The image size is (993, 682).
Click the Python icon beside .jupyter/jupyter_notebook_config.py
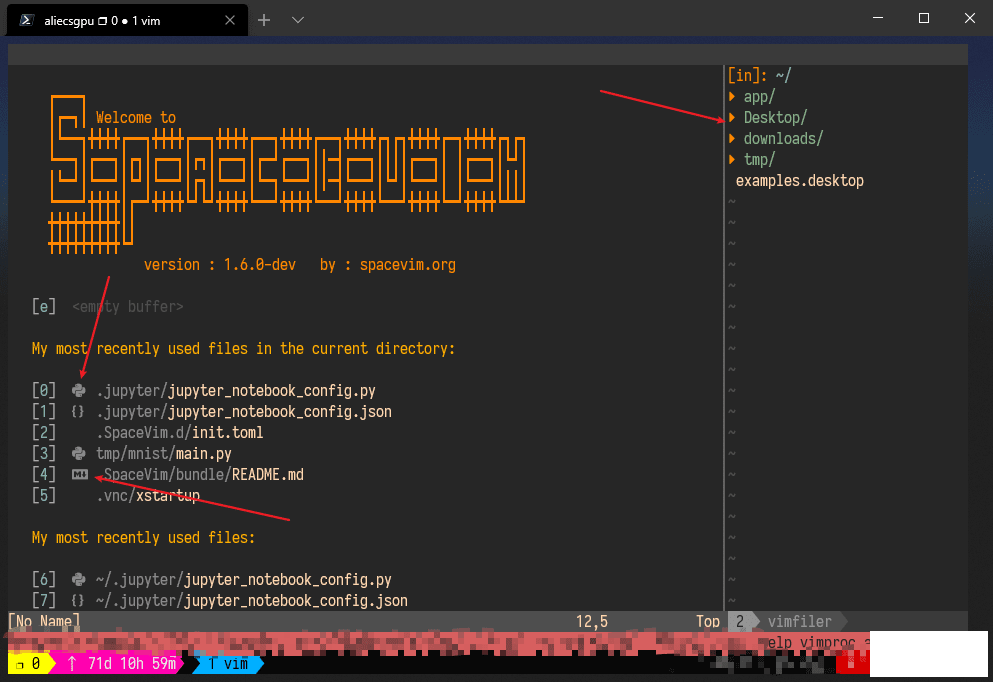pyautogui.click(x=79, y=391)
